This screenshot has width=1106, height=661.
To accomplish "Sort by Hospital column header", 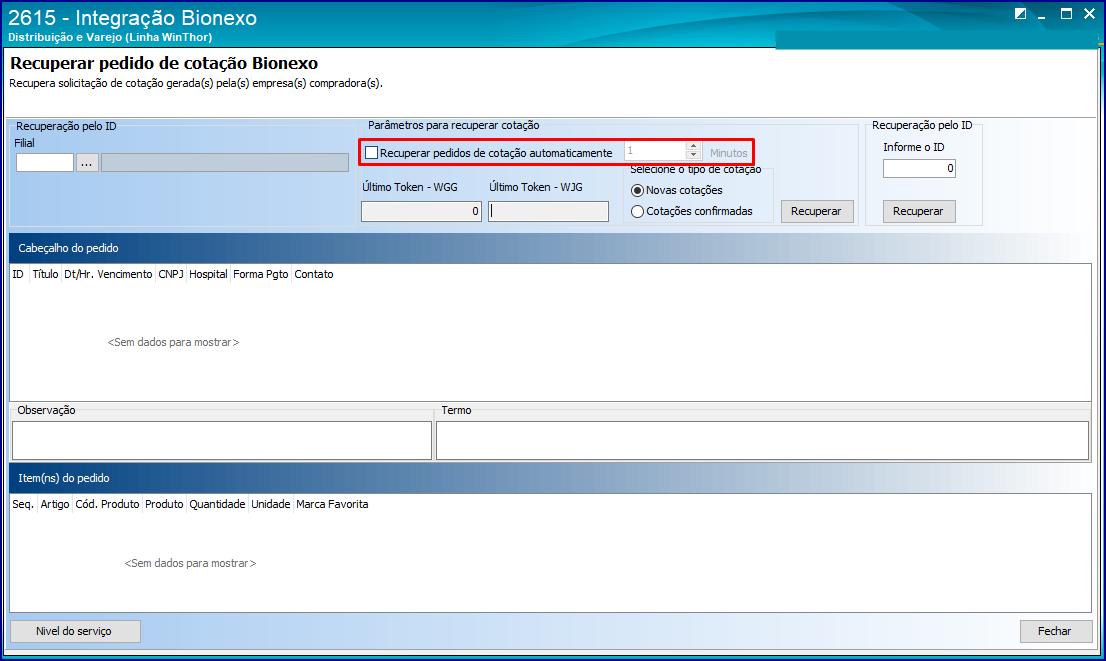I will point(208,274).
